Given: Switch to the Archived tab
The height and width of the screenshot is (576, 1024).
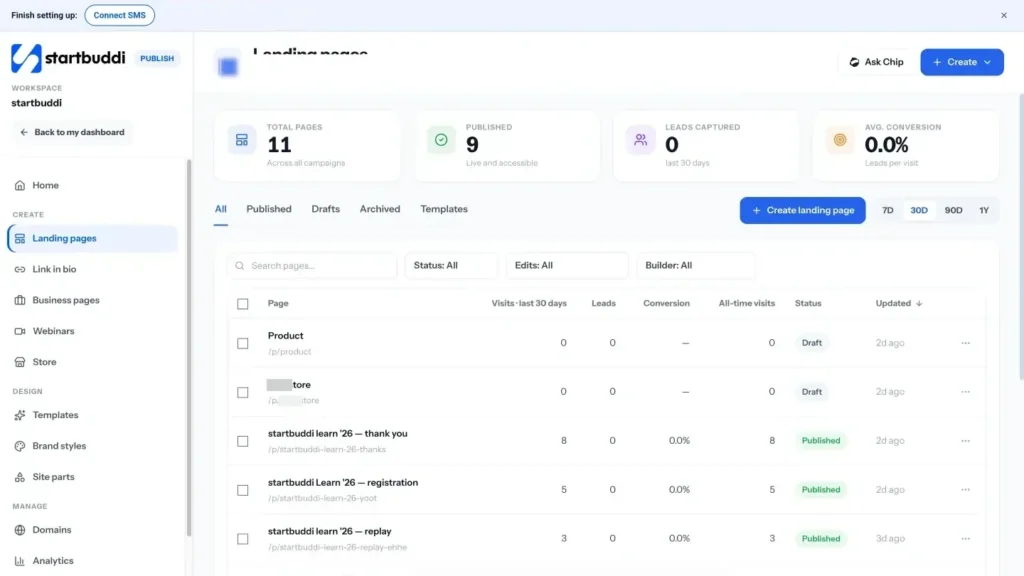Looking at the screenshot, I should click(x=379, y=209).
